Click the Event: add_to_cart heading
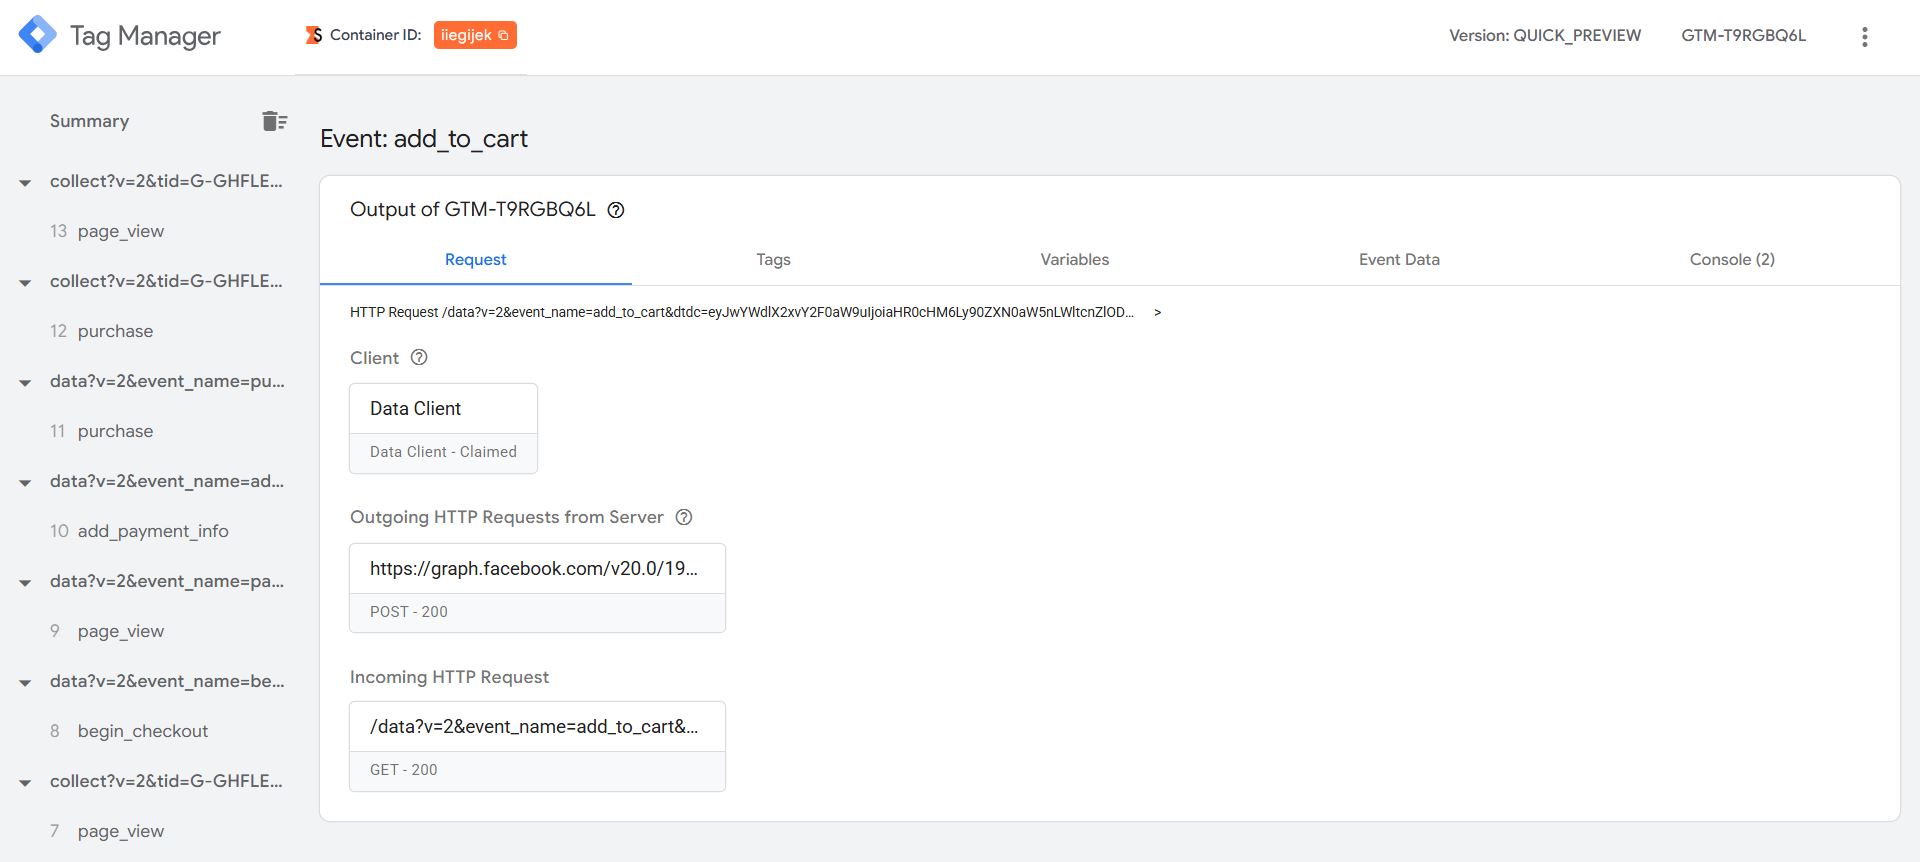 424,139
